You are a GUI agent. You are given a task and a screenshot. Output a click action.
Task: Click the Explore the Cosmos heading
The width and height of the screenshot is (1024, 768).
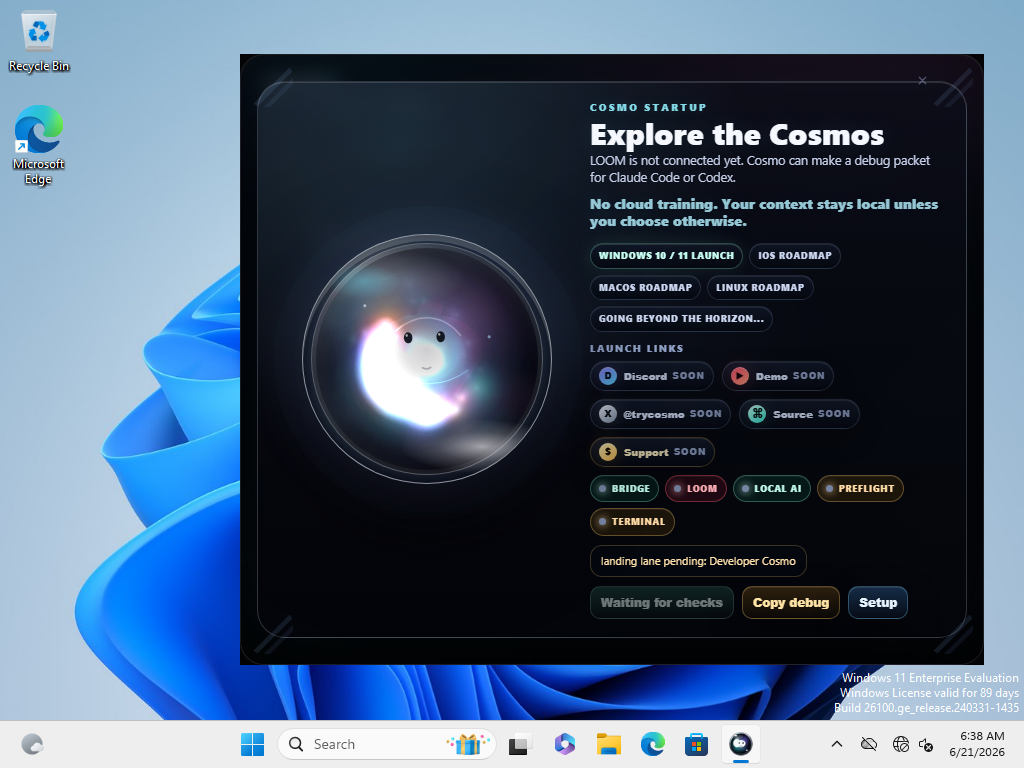(737, 135)
